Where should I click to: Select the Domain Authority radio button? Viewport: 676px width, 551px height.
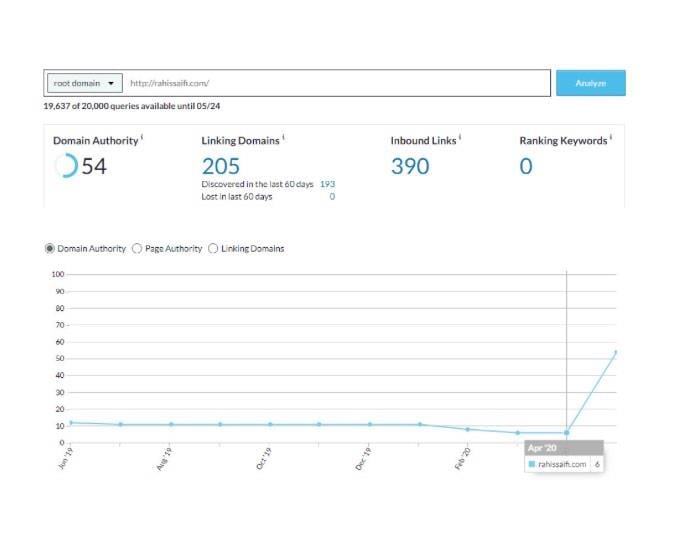[x=51, y=248]
